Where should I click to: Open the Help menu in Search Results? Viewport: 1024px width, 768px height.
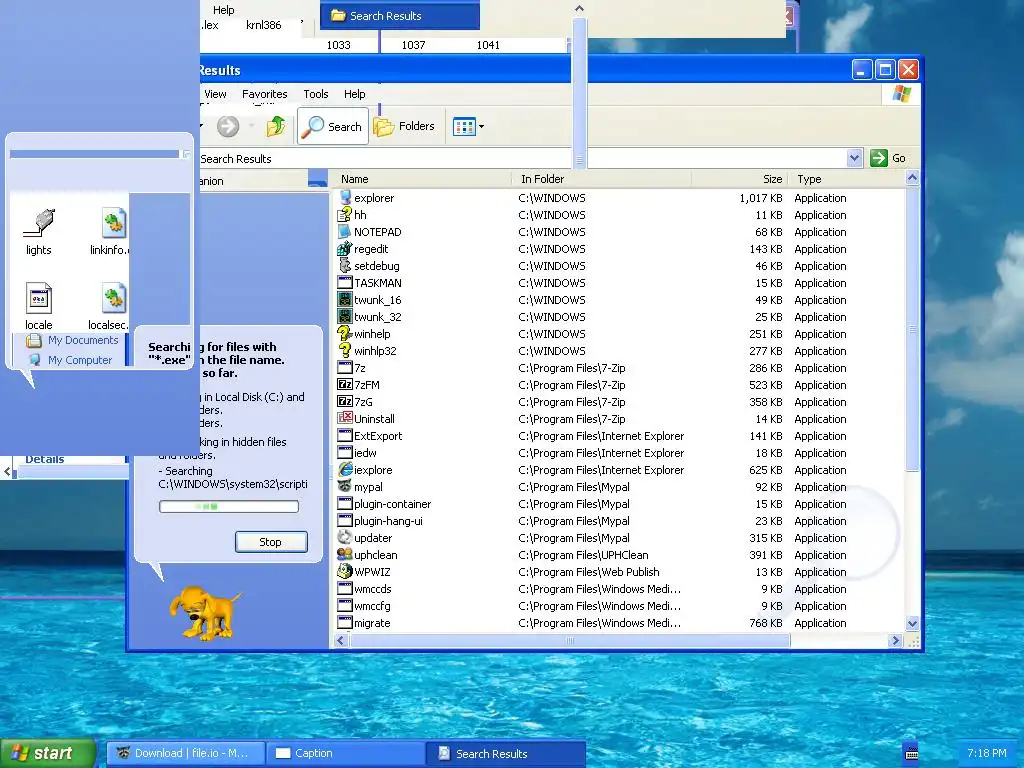pos(355,94)
